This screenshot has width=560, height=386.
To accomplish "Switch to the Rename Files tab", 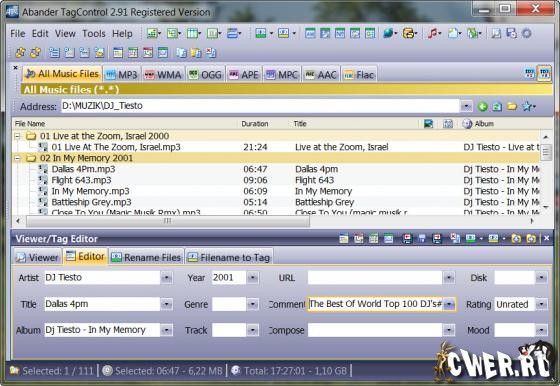I will point(146,257).
